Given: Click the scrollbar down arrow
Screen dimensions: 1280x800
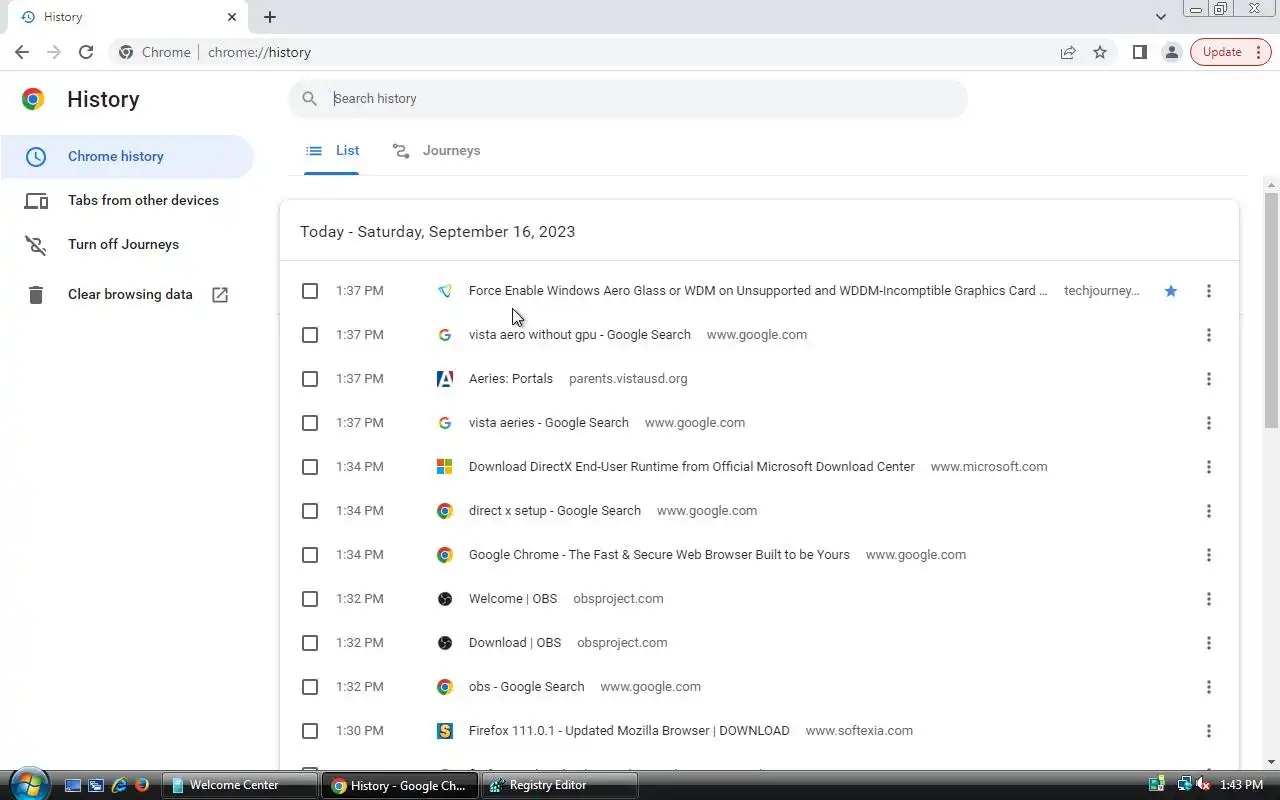Looking at the screenshot, I should [1271, 762].
